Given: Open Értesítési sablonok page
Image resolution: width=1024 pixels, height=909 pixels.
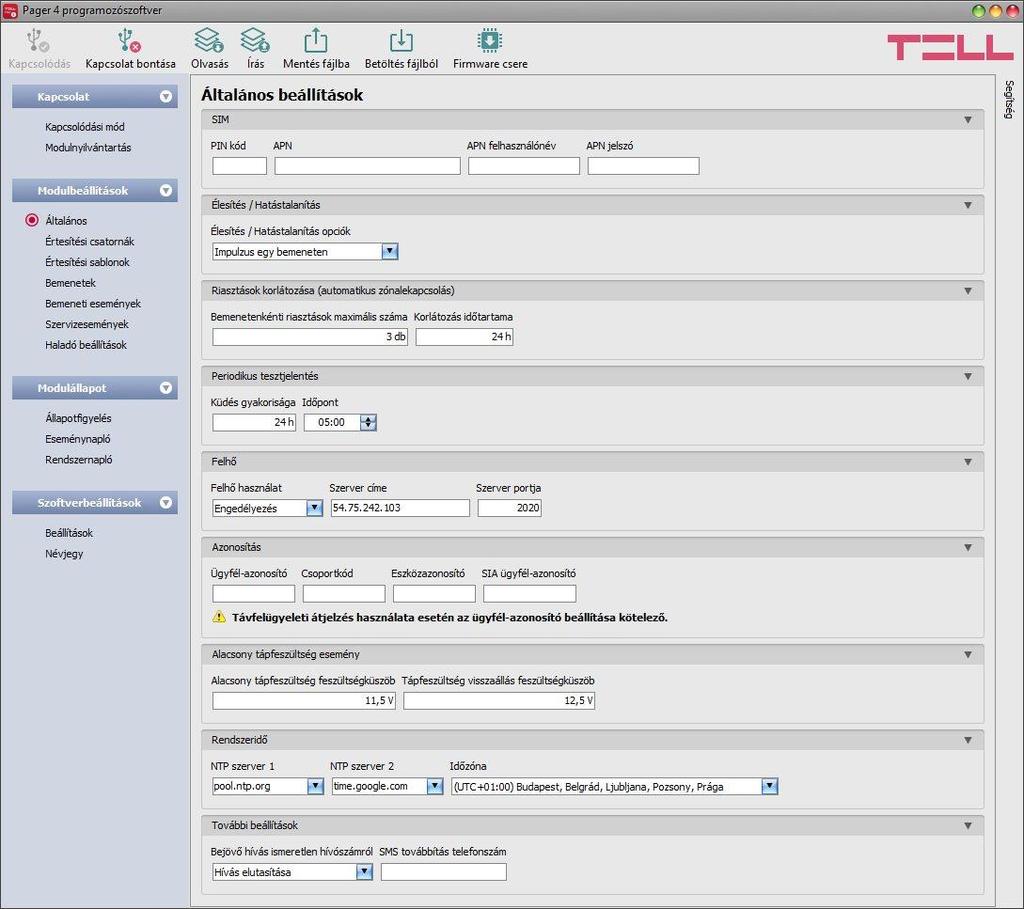Looking at the screenshot, I should [88, 263].
